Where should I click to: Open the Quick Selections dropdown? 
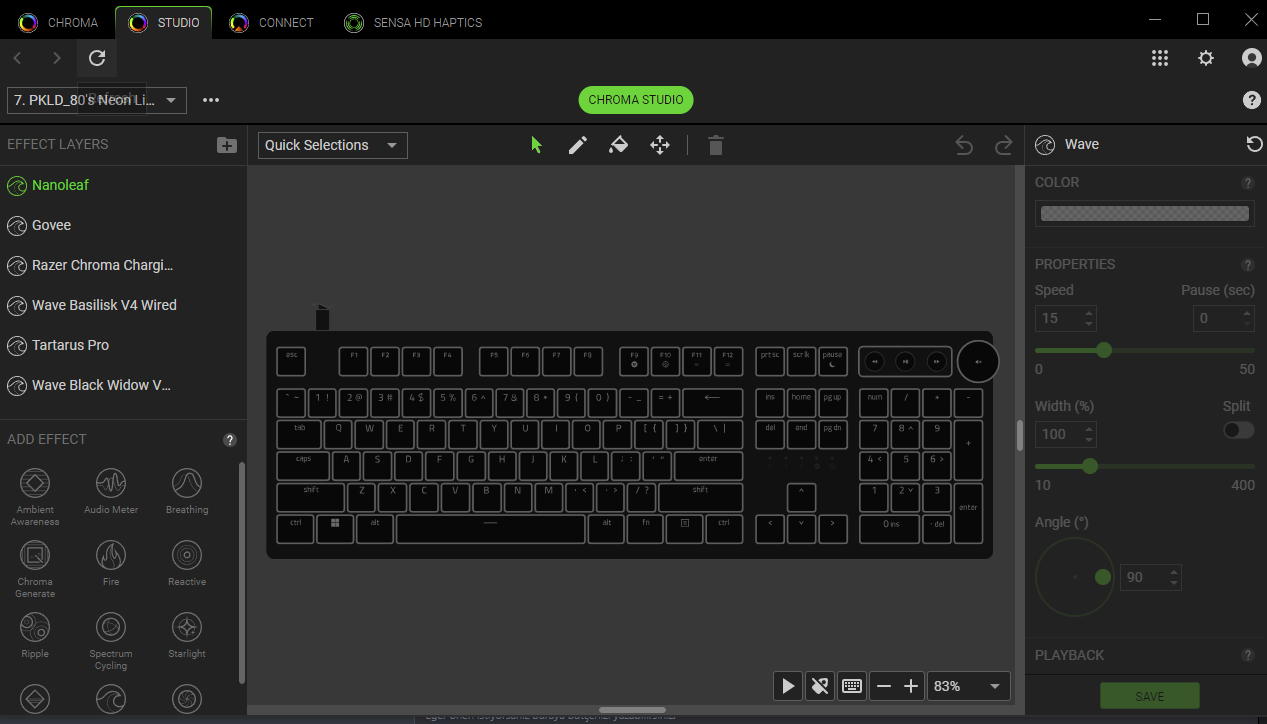333,145
